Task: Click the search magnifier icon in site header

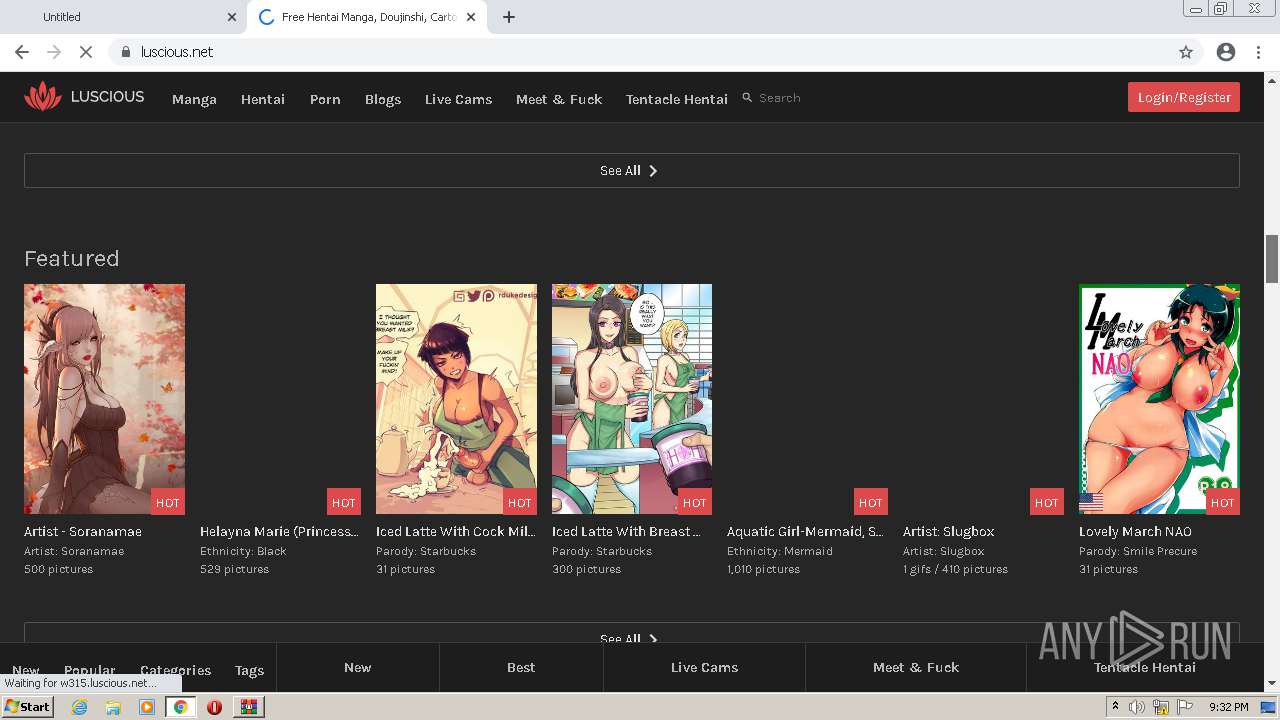Action: [747, 98]
